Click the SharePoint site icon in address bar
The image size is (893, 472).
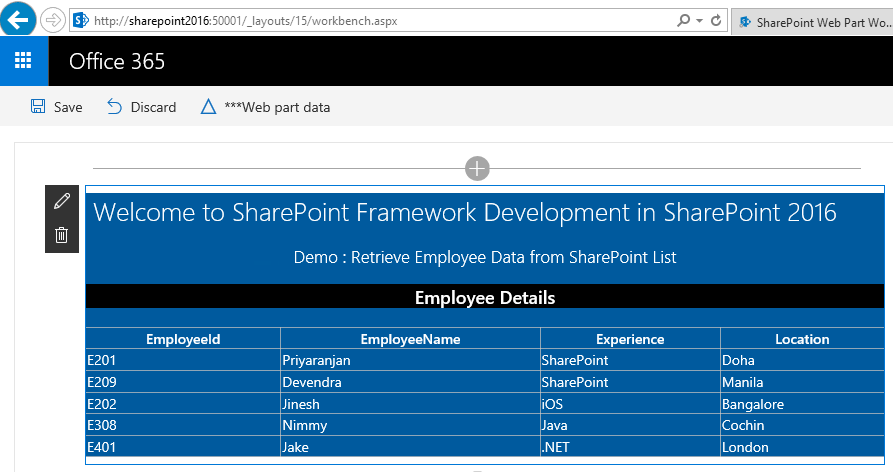click(x=81, y=20)
